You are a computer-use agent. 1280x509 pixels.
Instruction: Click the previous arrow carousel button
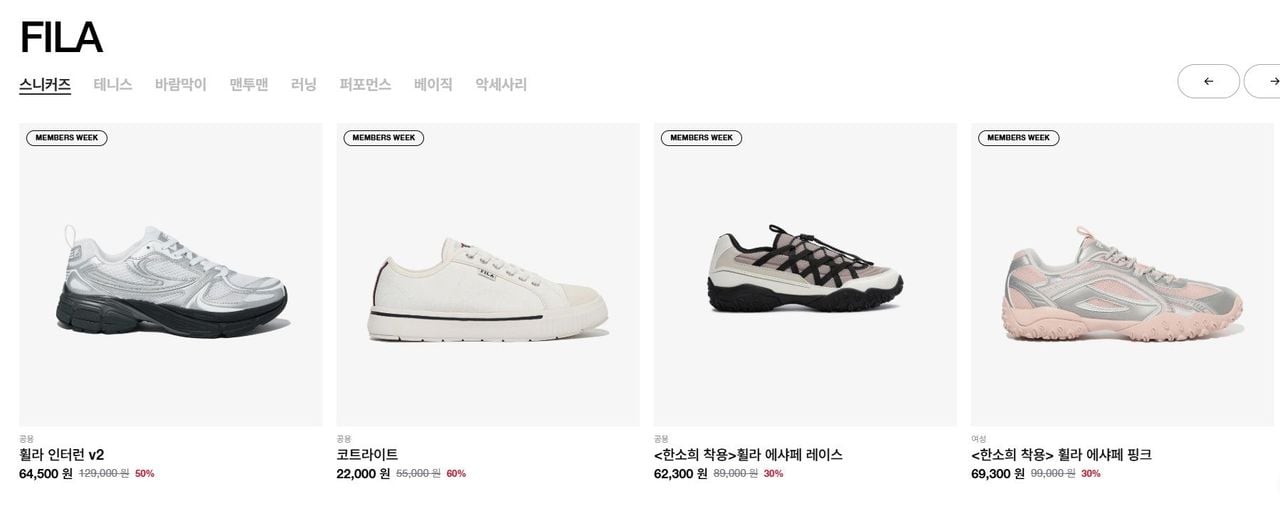point(1208,81)
